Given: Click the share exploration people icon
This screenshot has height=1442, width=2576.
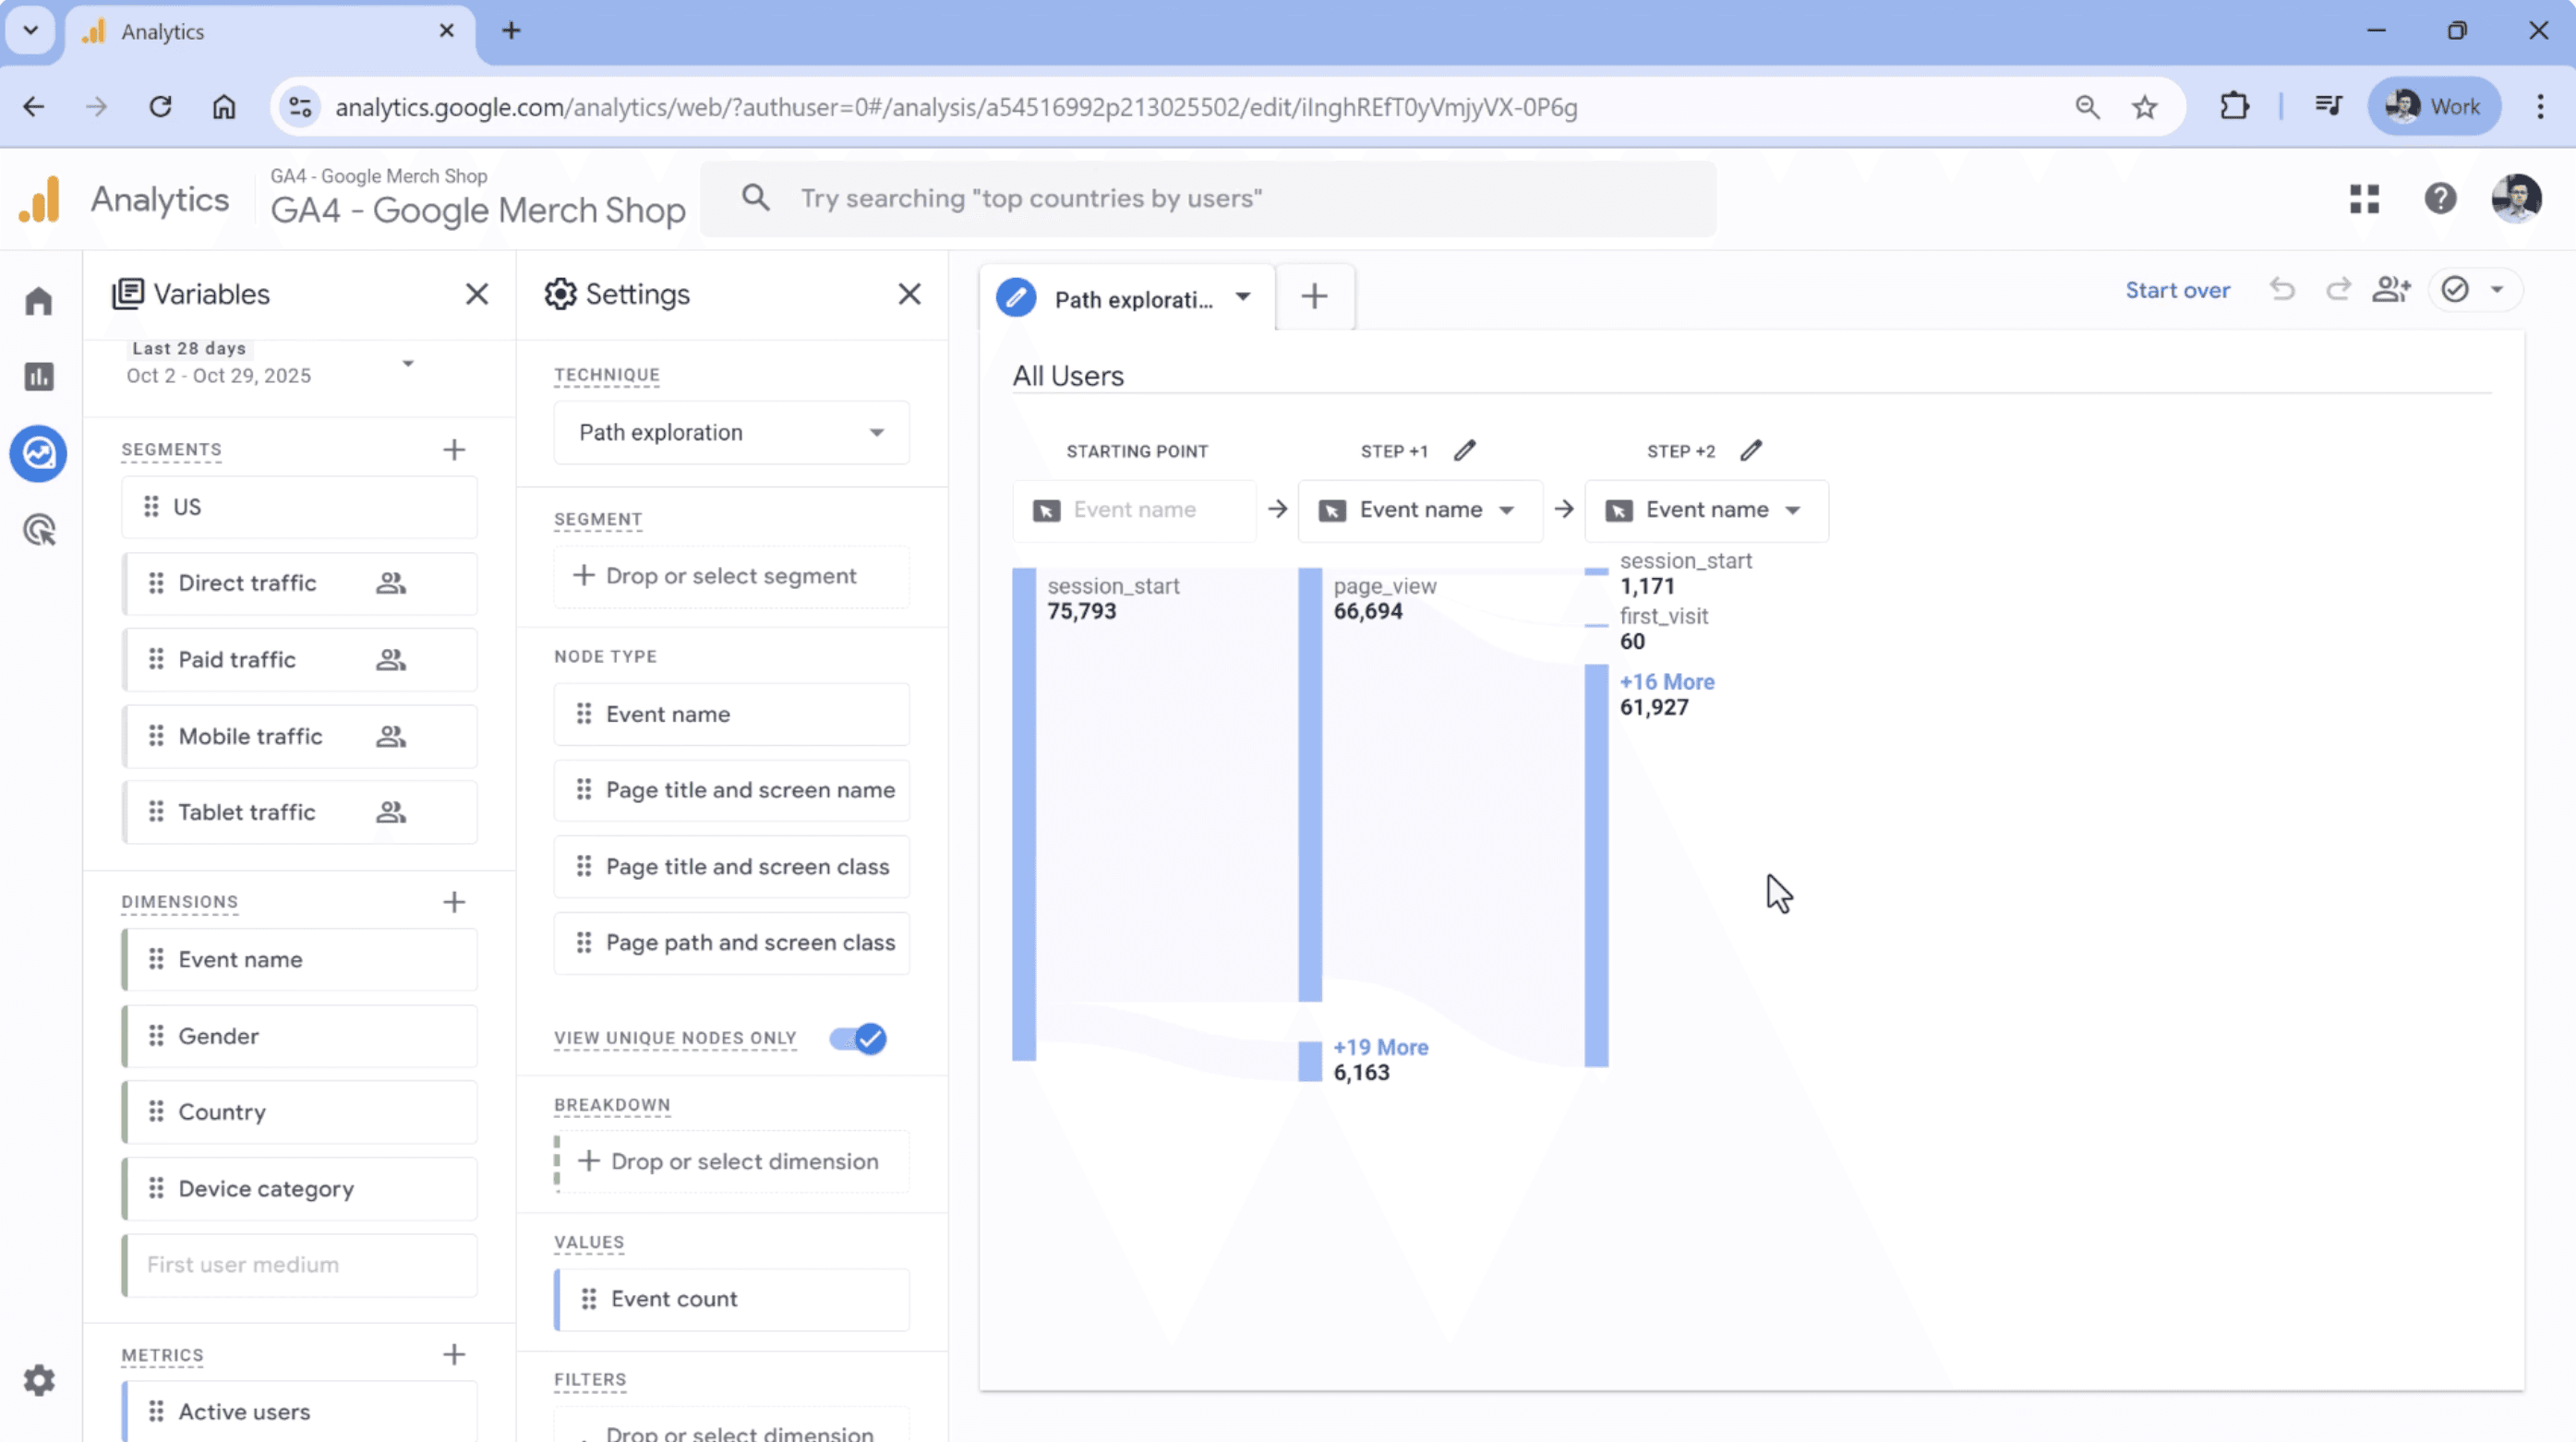Looking at the screenshot, I should [2391, 290].
